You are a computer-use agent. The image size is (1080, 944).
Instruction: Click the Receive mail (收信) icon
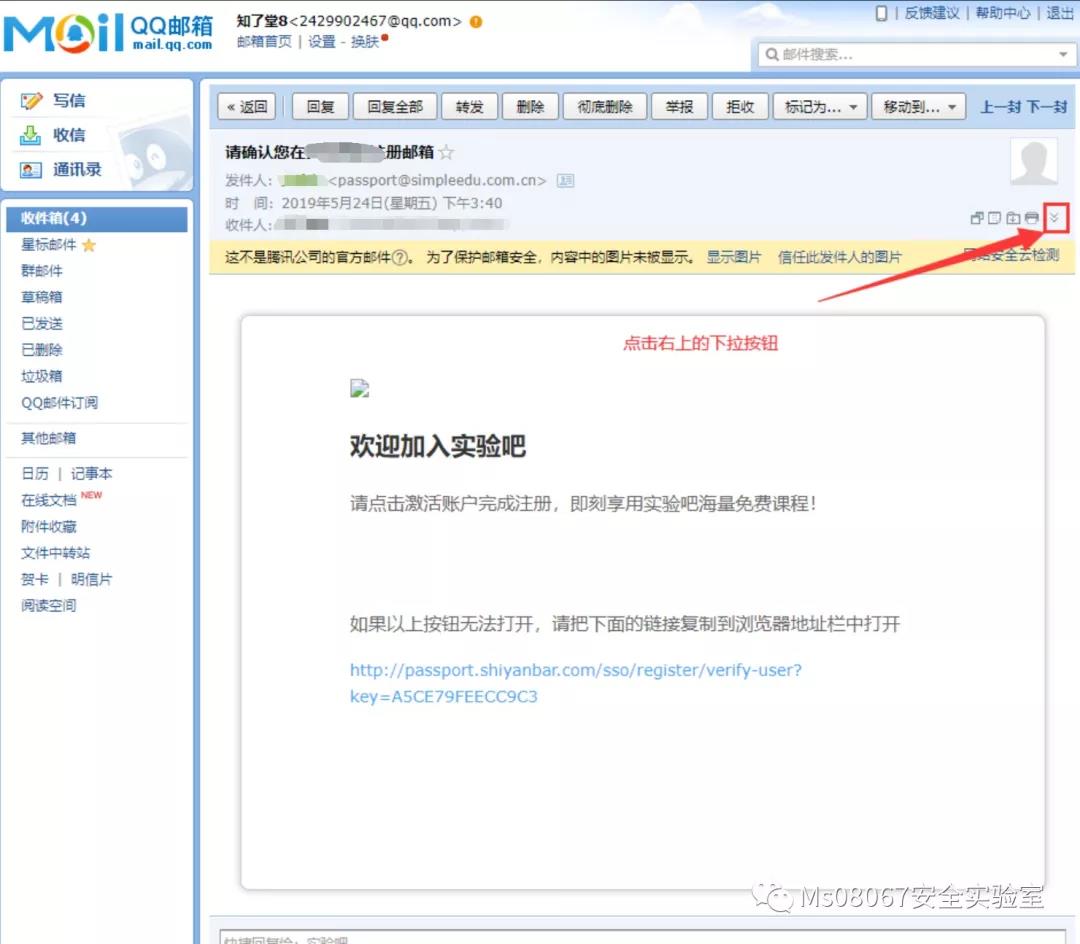(x=32, y=135)
